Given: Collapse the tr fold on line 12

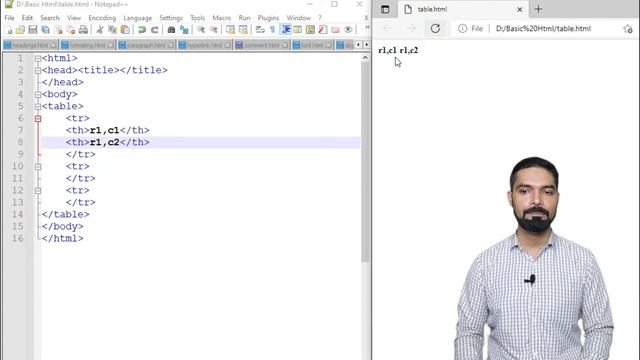Looking at the screenshot, I should point(38,191).
